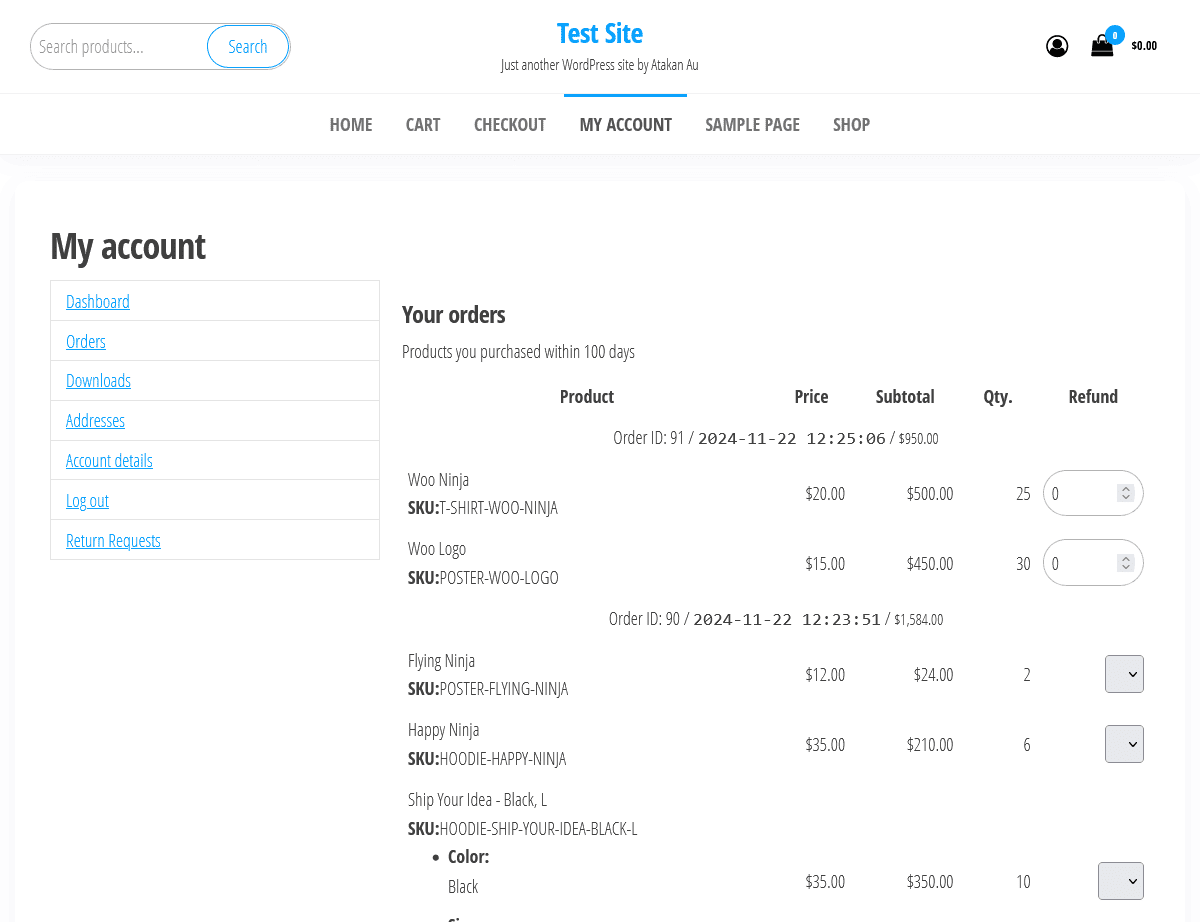Click the $350.00 subtotal value
Image resolution: width=1200 pixels, height=922 pixels.
(x=930, y=882)
